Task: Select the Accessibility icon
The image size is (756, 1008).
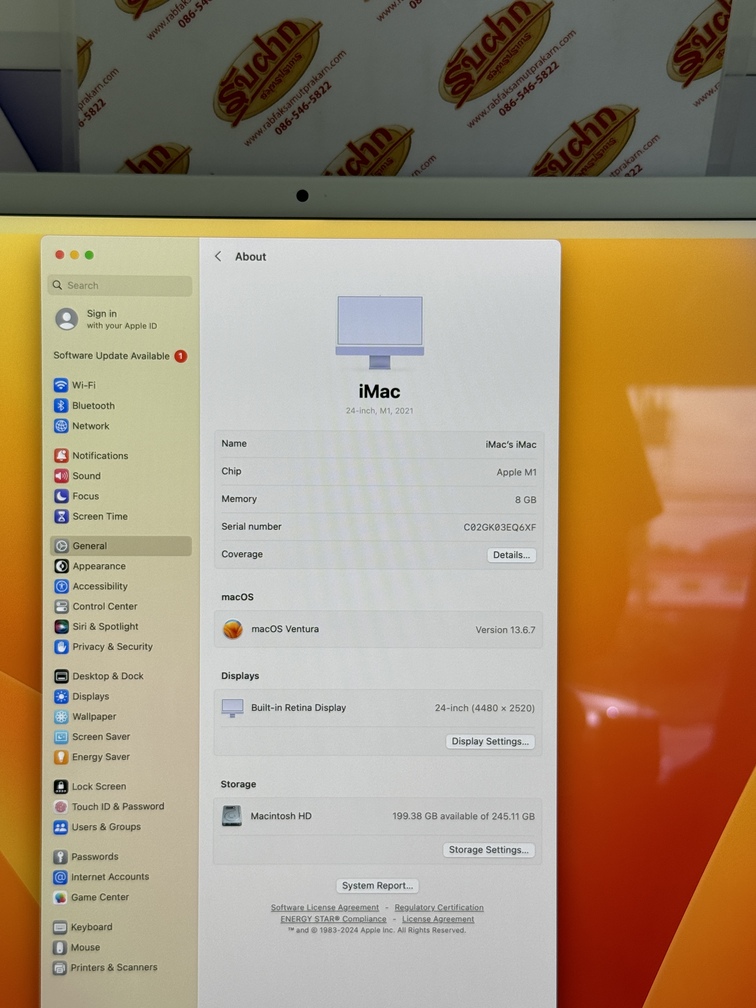Action: pyautogui.click(x=61, y=586)
